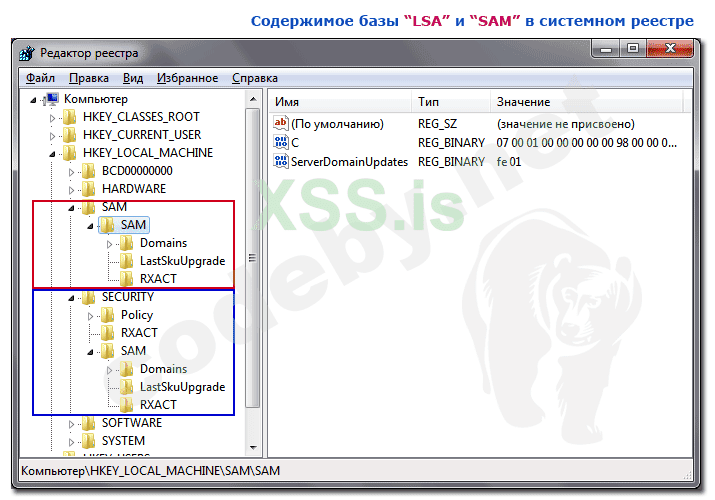715x500 pixels.
Task: Click REG_BINARY in the C row
Action: click(x=451, y=143)
